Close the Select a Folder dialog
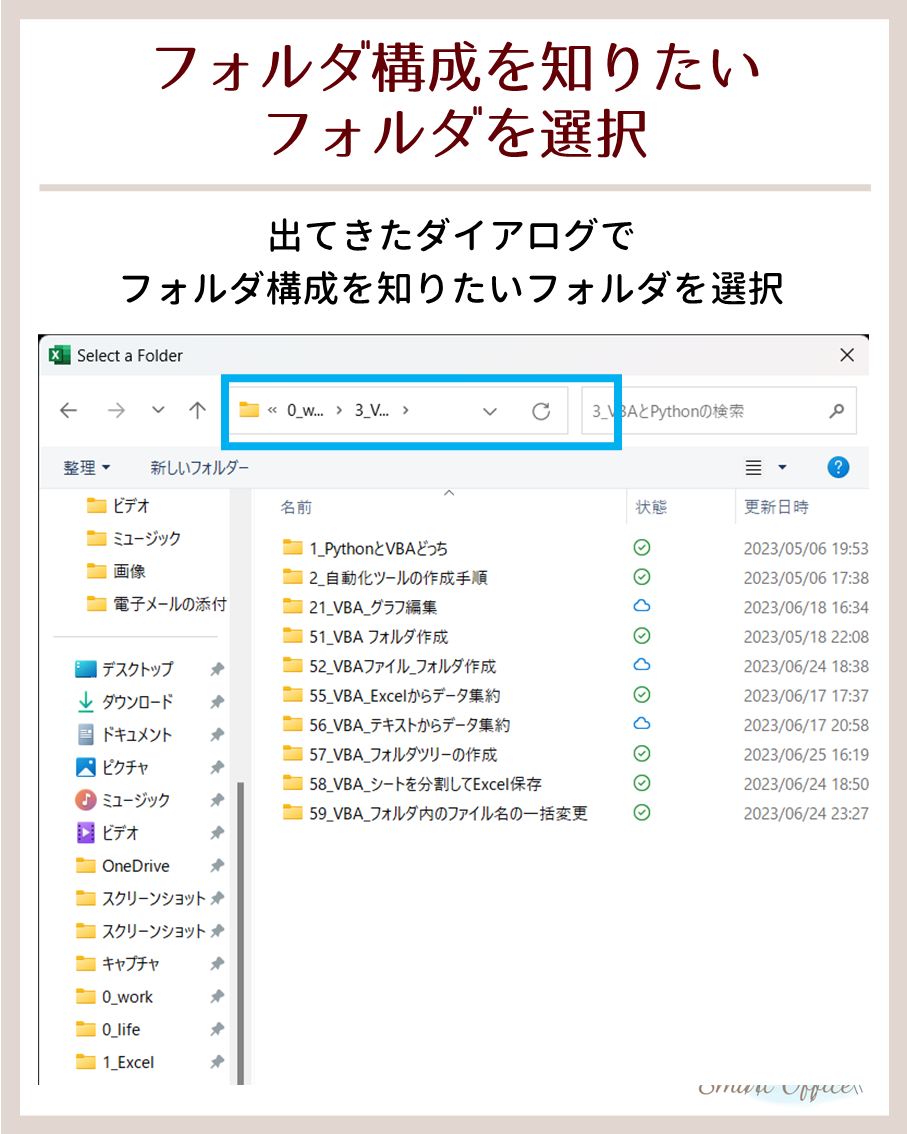Screen dimensions: 907x1134 (847, 355)
